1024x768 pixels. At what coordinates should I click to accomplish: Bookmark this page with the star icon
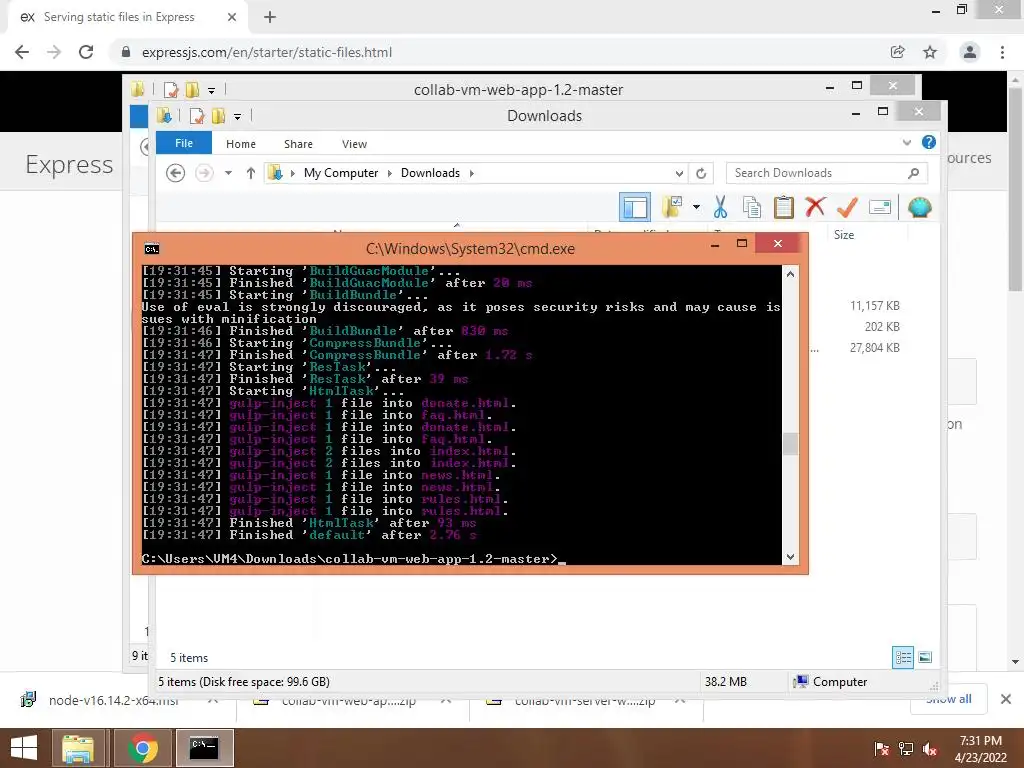point(930,52)
